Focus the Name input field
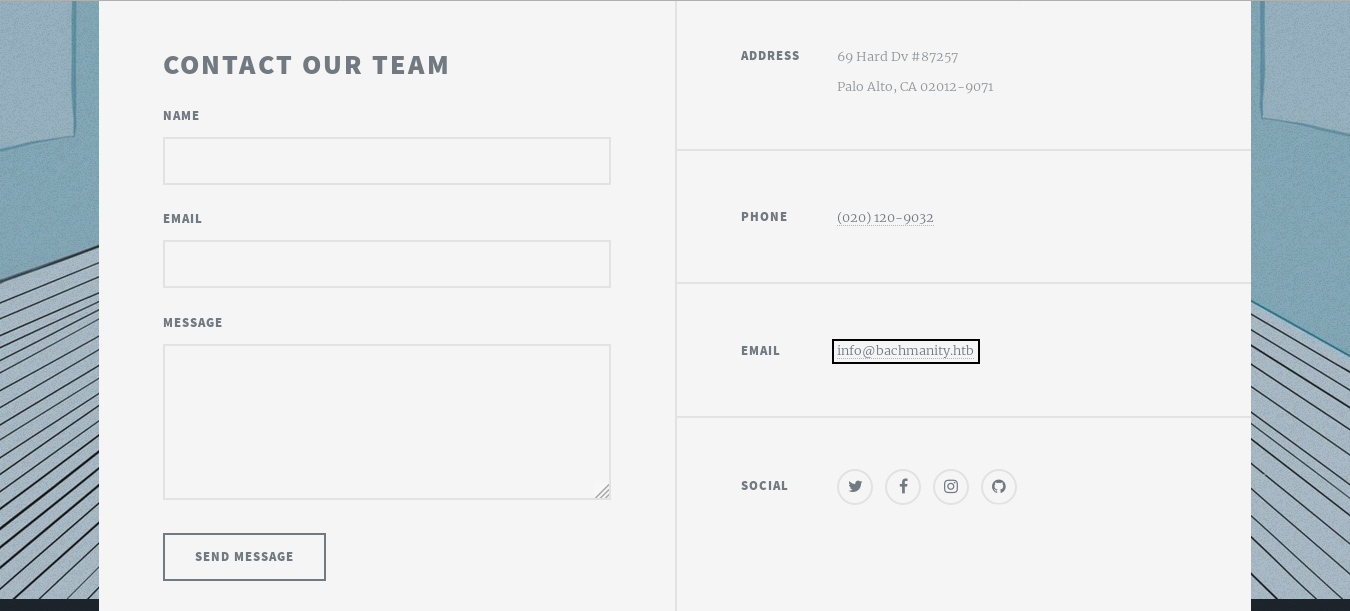Screen dimensions: 1350x611 [x=387, y=161]
